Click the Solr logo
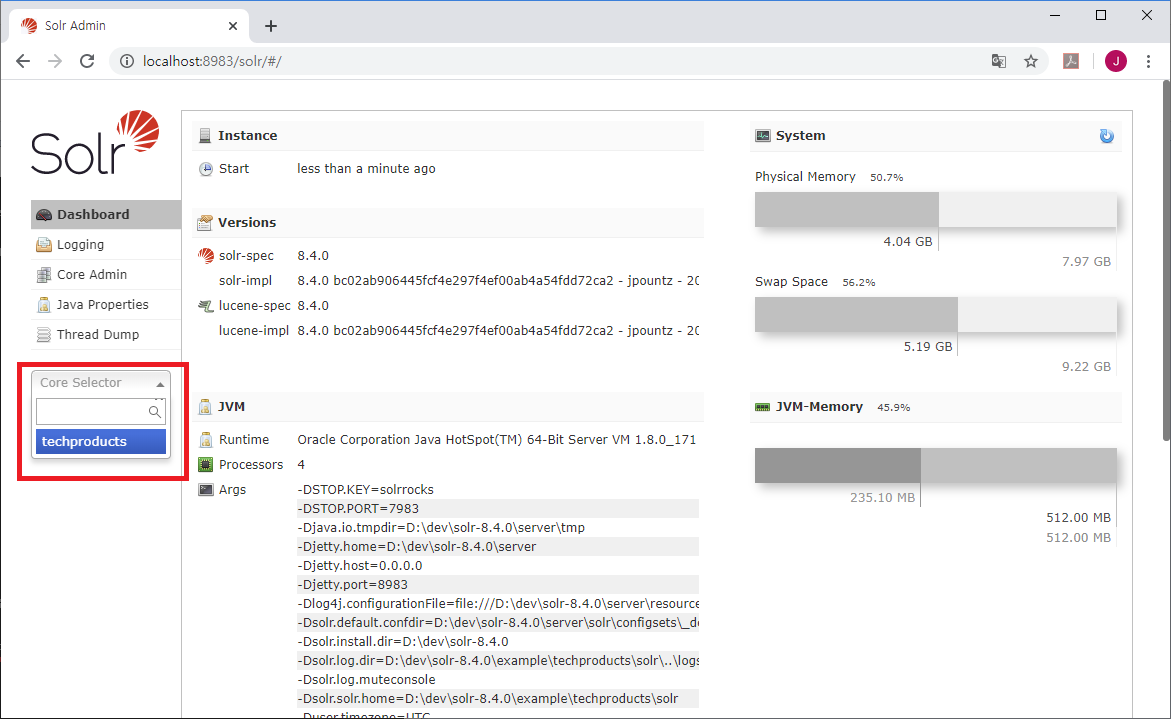Image resolution: width=1171 pixels, height=719 pixels. pyautogui.click(x=95, y=143)
